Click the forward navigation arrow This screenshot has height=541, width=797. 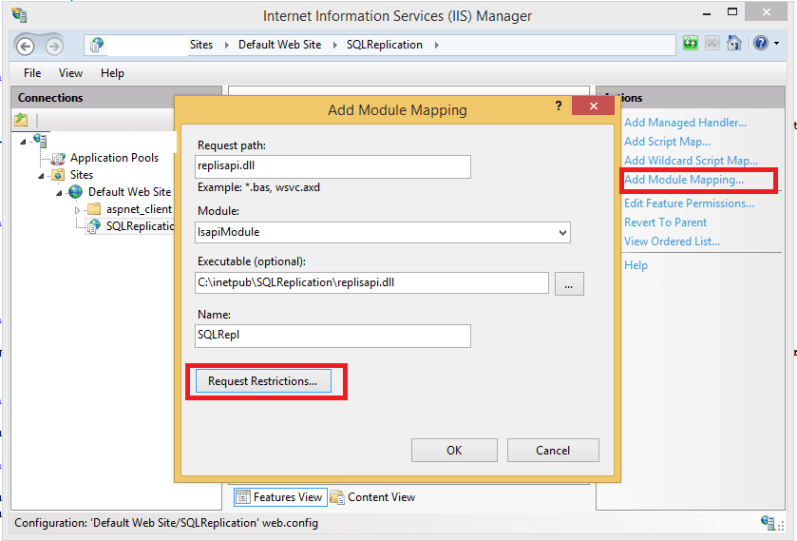pos(52,45)
